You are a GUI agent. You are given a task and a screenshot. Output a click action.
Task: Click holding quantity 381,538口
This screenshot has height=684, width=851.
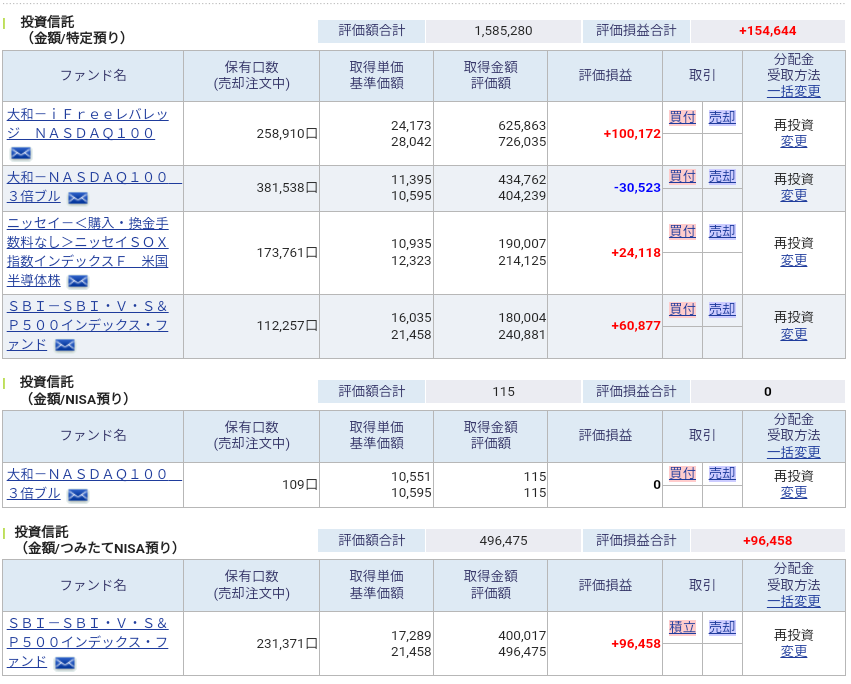point(287,188)
